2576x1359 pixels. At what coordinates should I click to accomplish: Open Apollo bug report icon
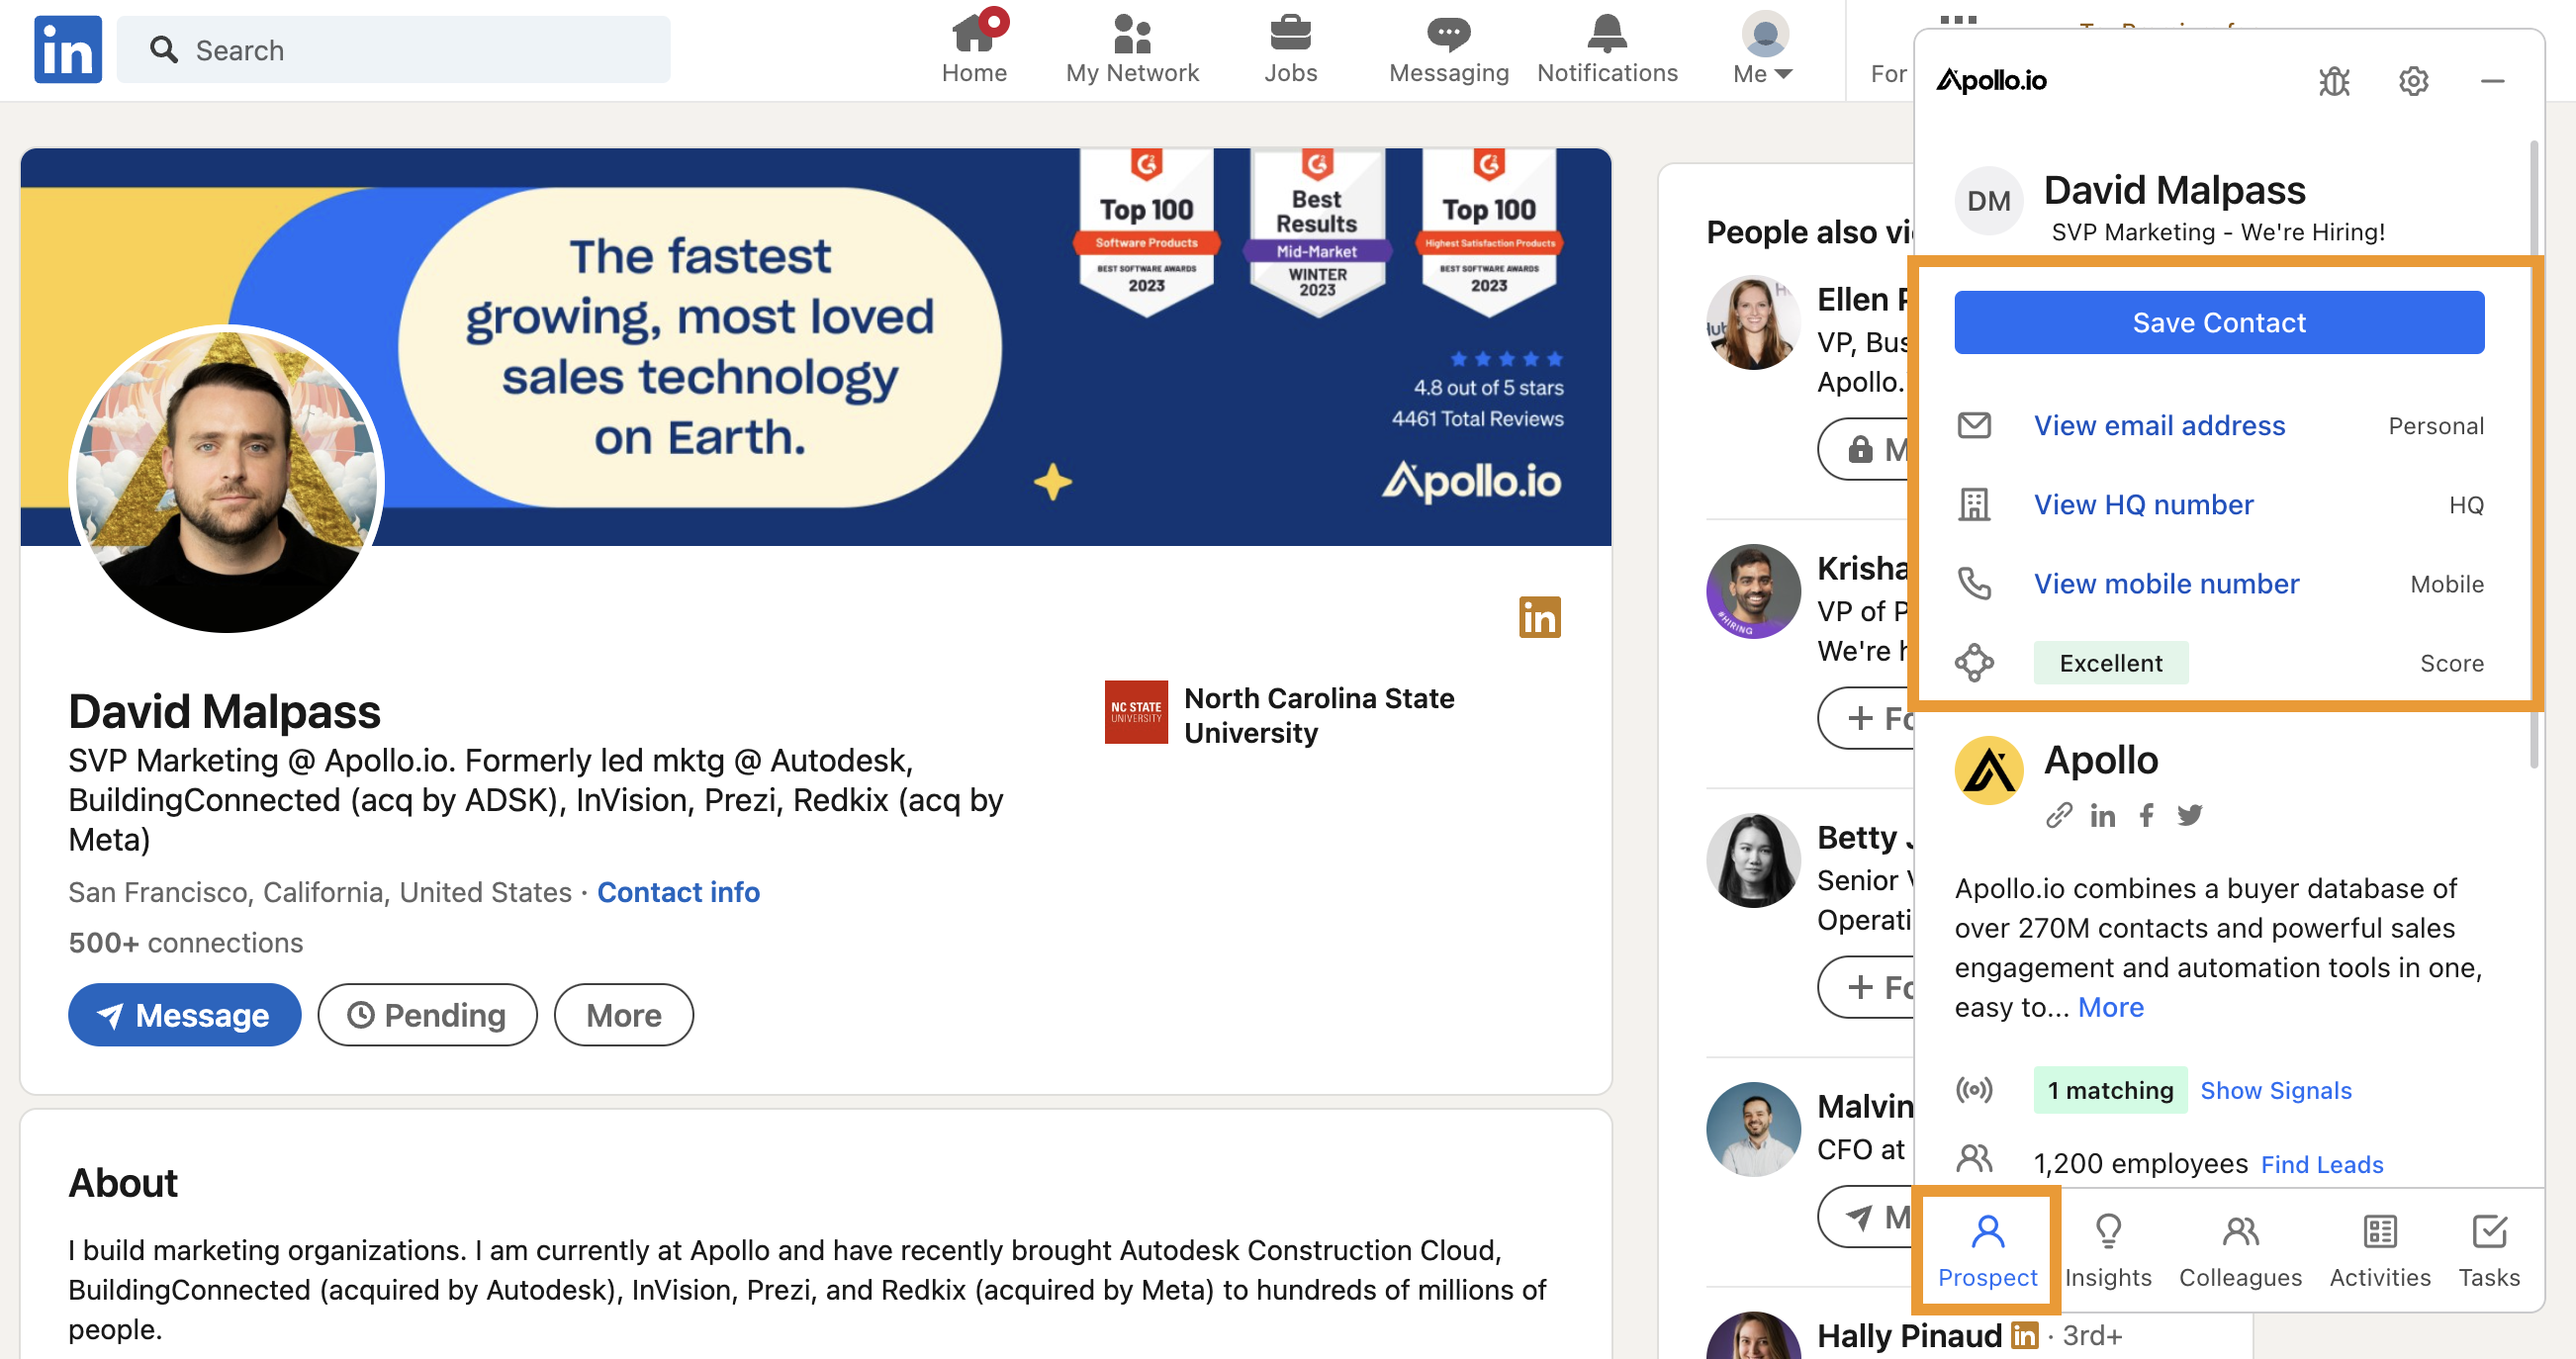pos(2334,81)
